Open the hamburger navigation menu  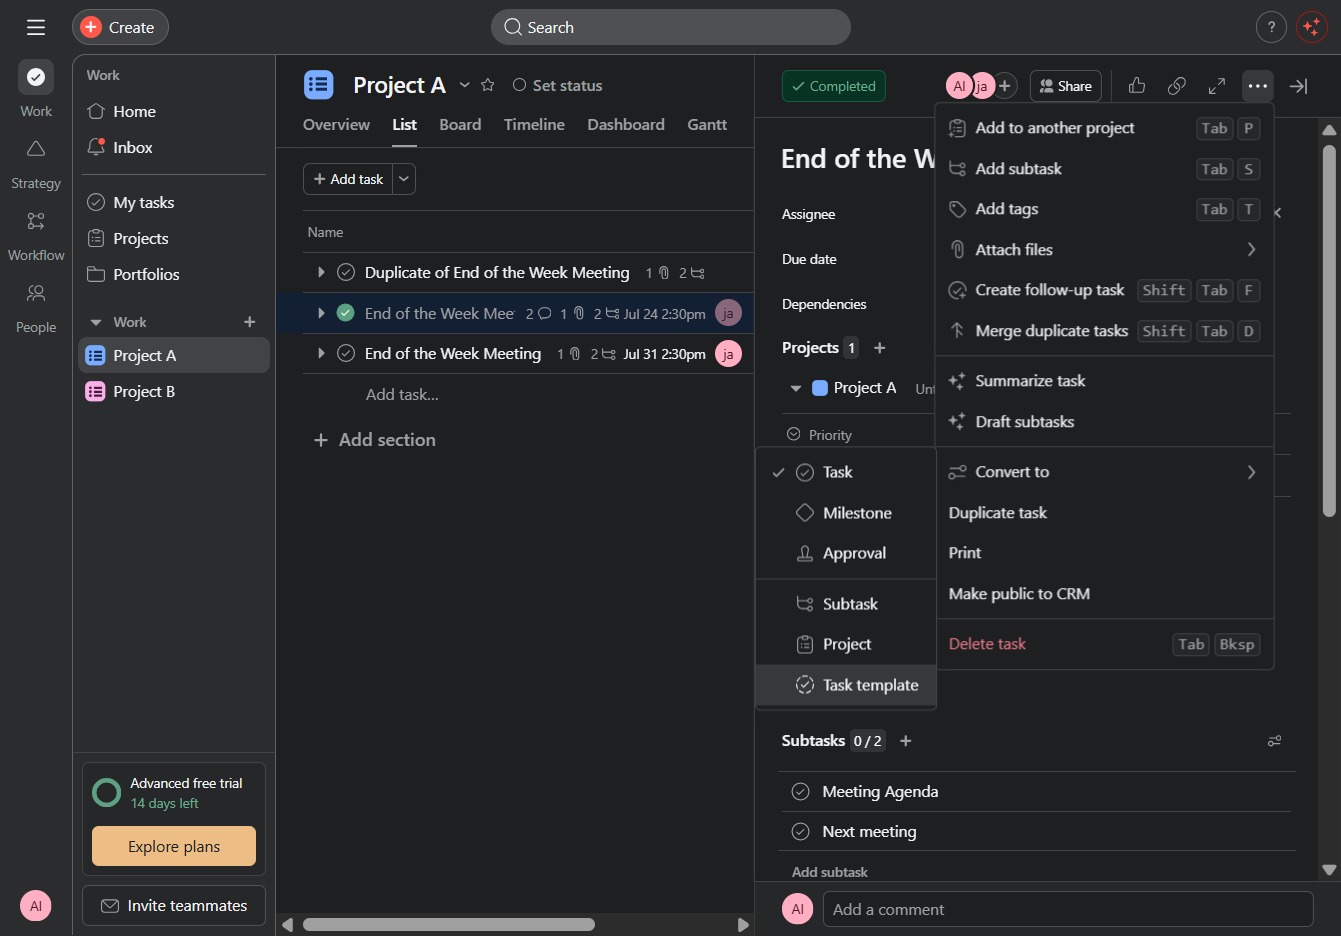(x=36, y=27)
